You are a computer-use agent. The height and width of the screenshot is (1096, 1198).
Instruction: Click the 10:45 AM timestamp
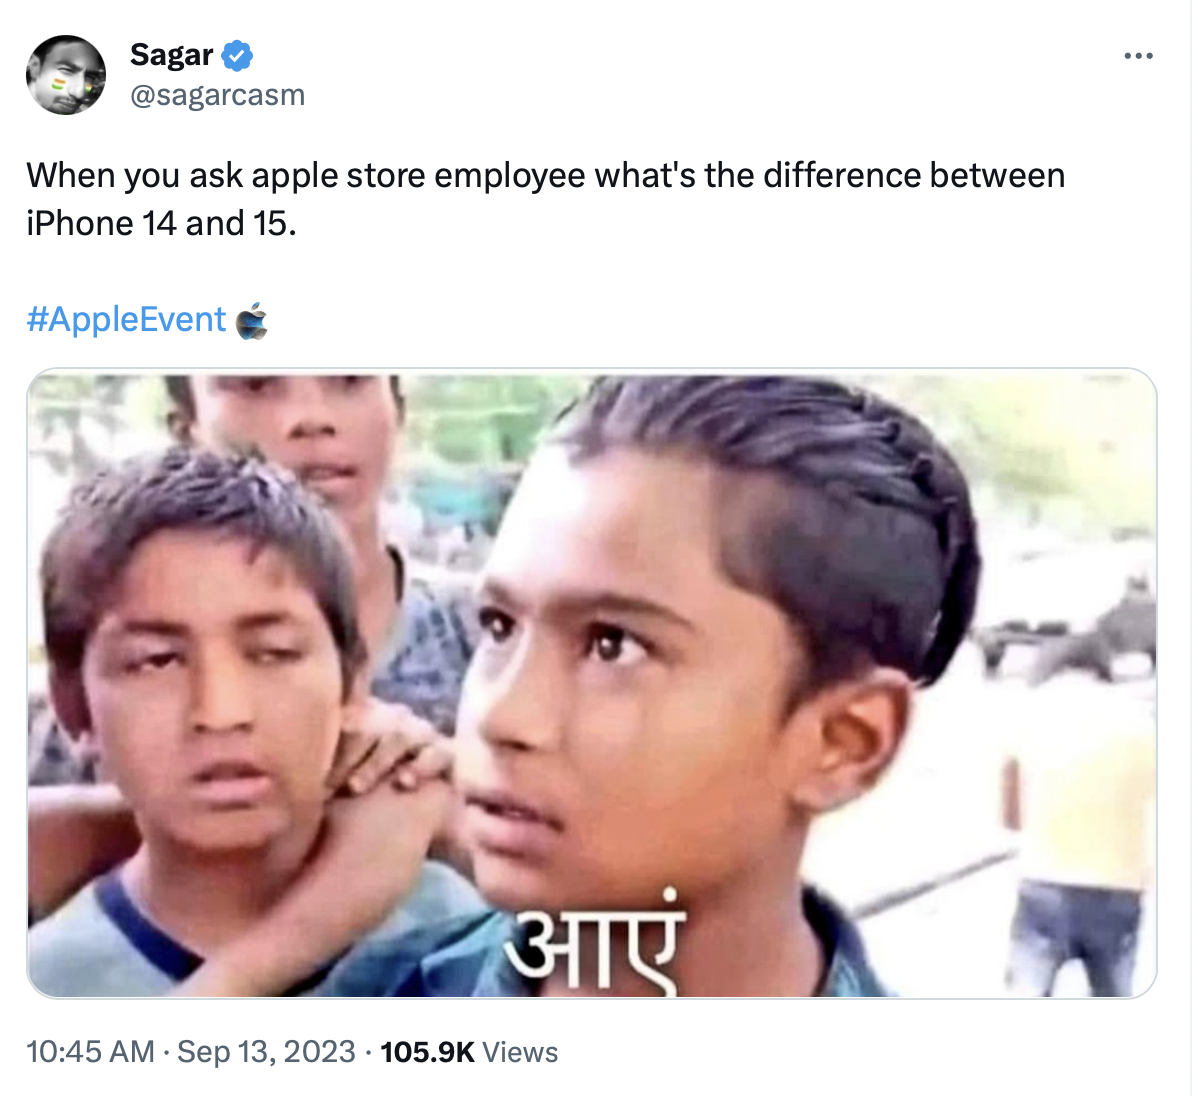[90, 1052]
